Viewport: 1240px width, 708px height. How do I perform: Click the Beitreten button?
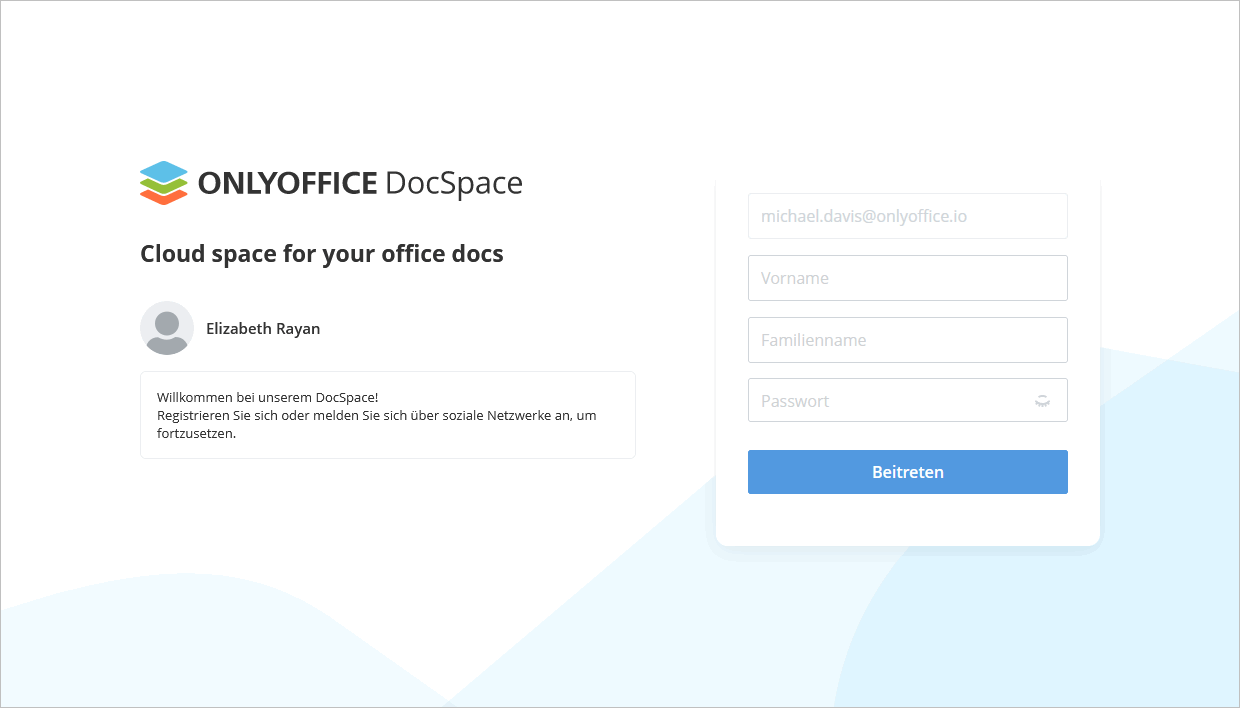[908, 472]
